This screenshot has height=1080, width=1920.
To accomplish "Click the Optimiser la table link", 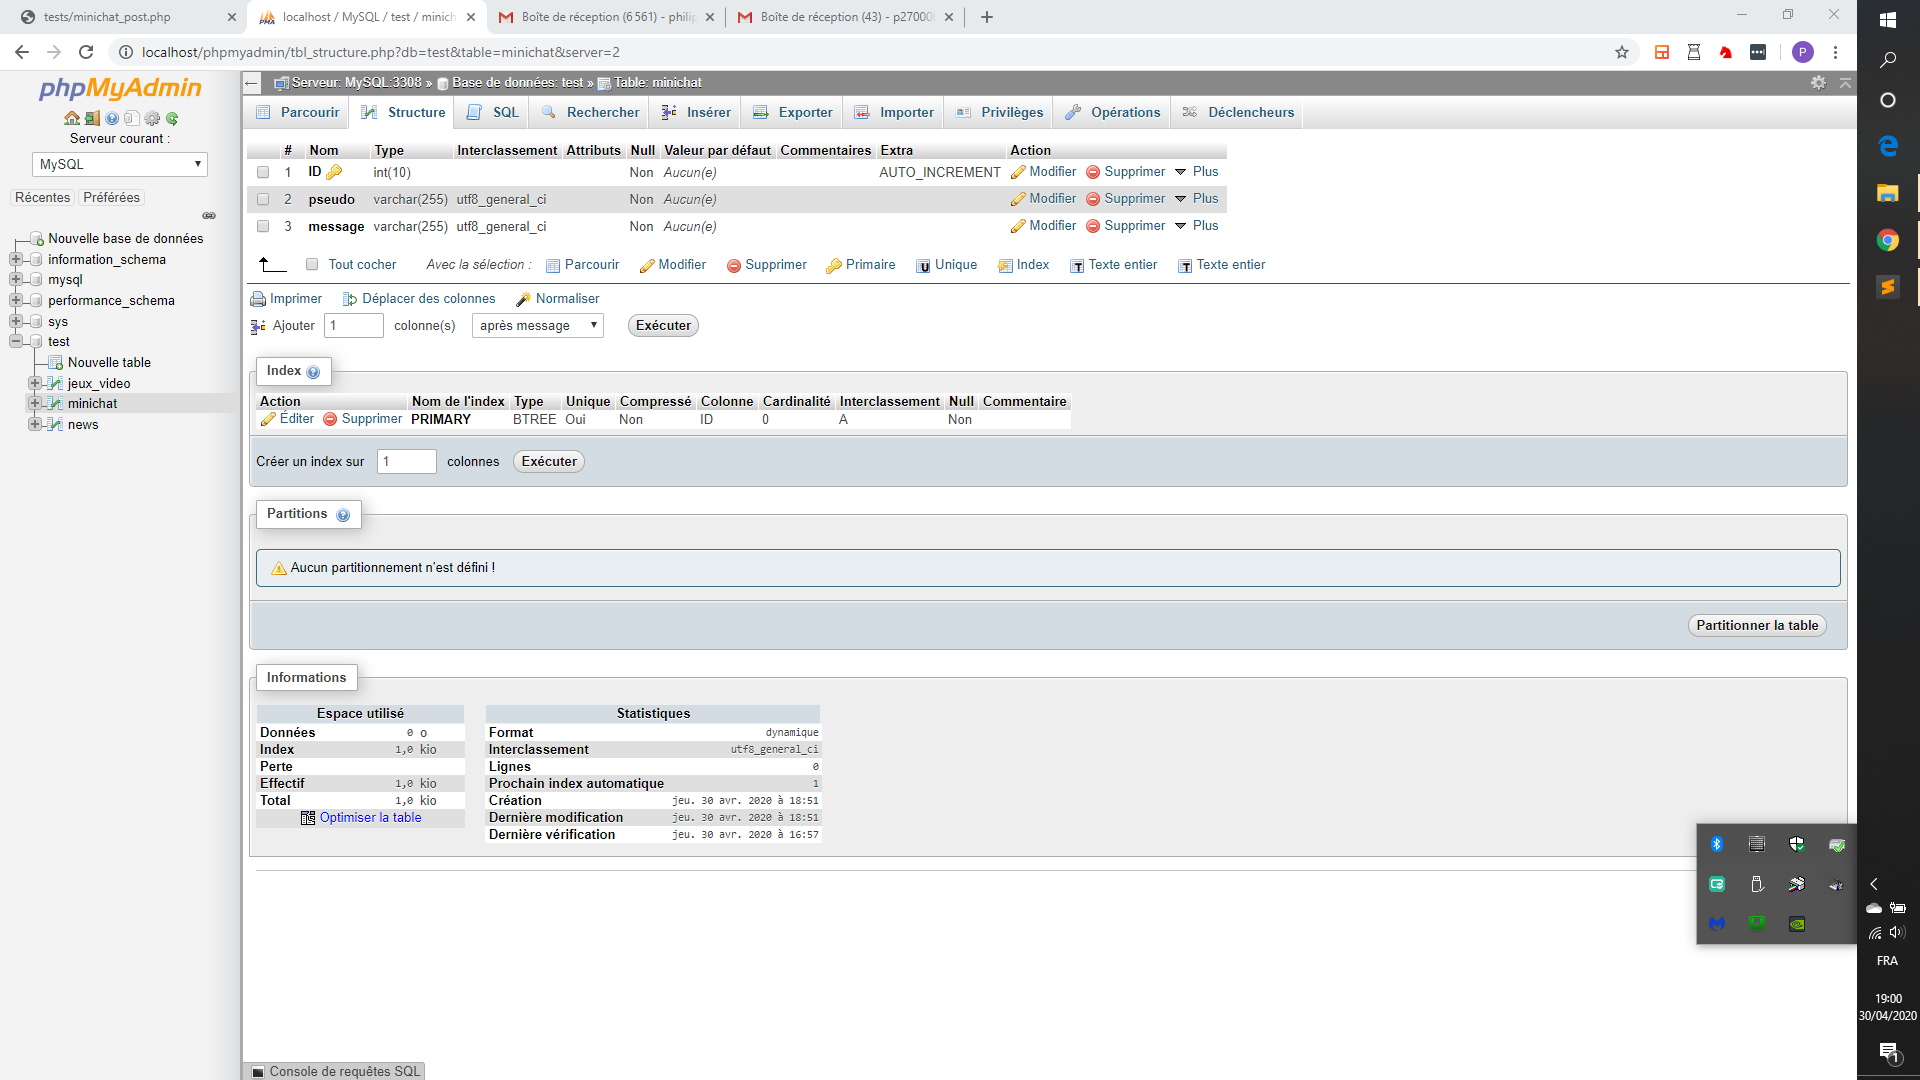I will coord(370,817).
